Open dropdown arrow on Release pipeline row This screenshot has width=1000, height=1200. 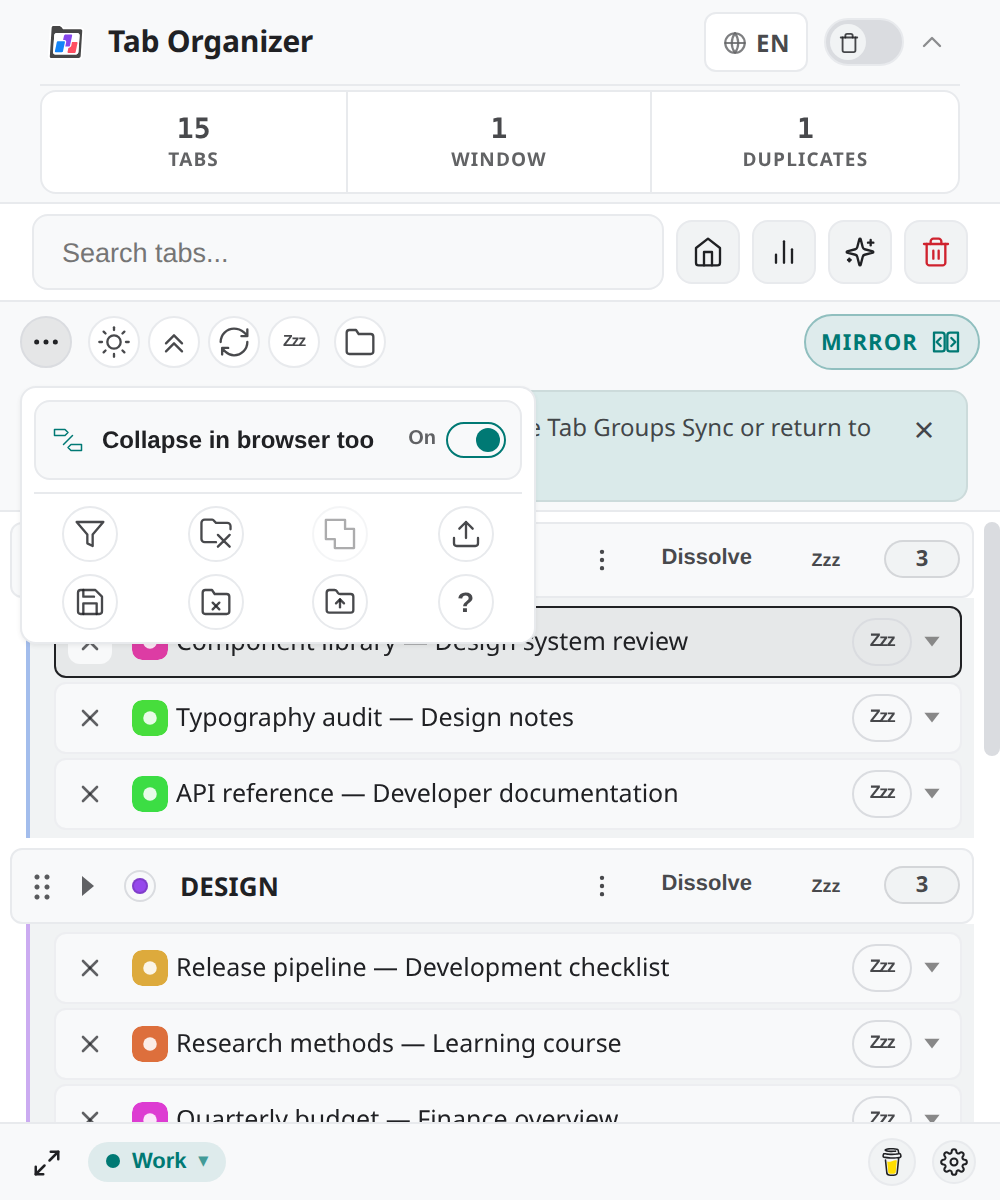[x=933, y=967]
